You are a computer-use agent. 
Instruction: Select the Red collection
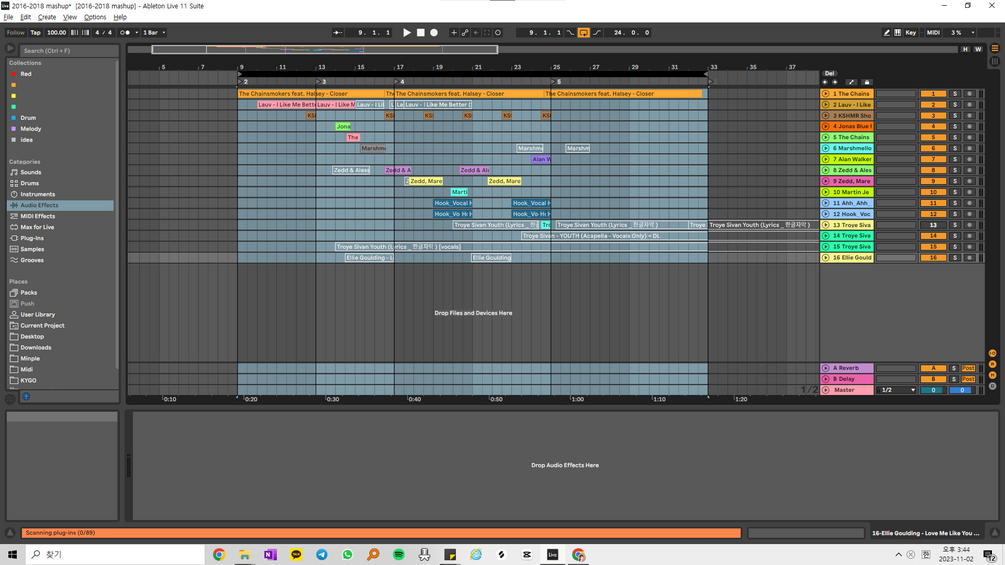point(26,74)
